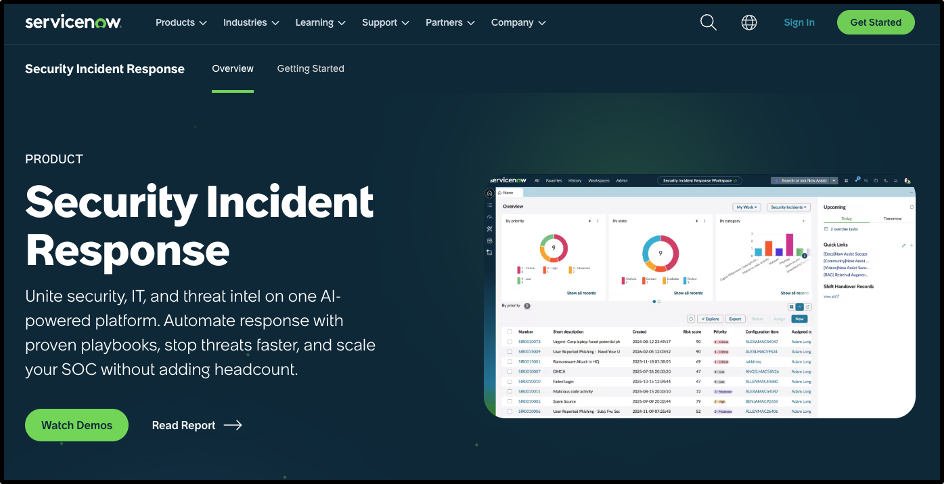944x484 pixels.
Task: Click the Sign In link
Action: click(799, 22)
